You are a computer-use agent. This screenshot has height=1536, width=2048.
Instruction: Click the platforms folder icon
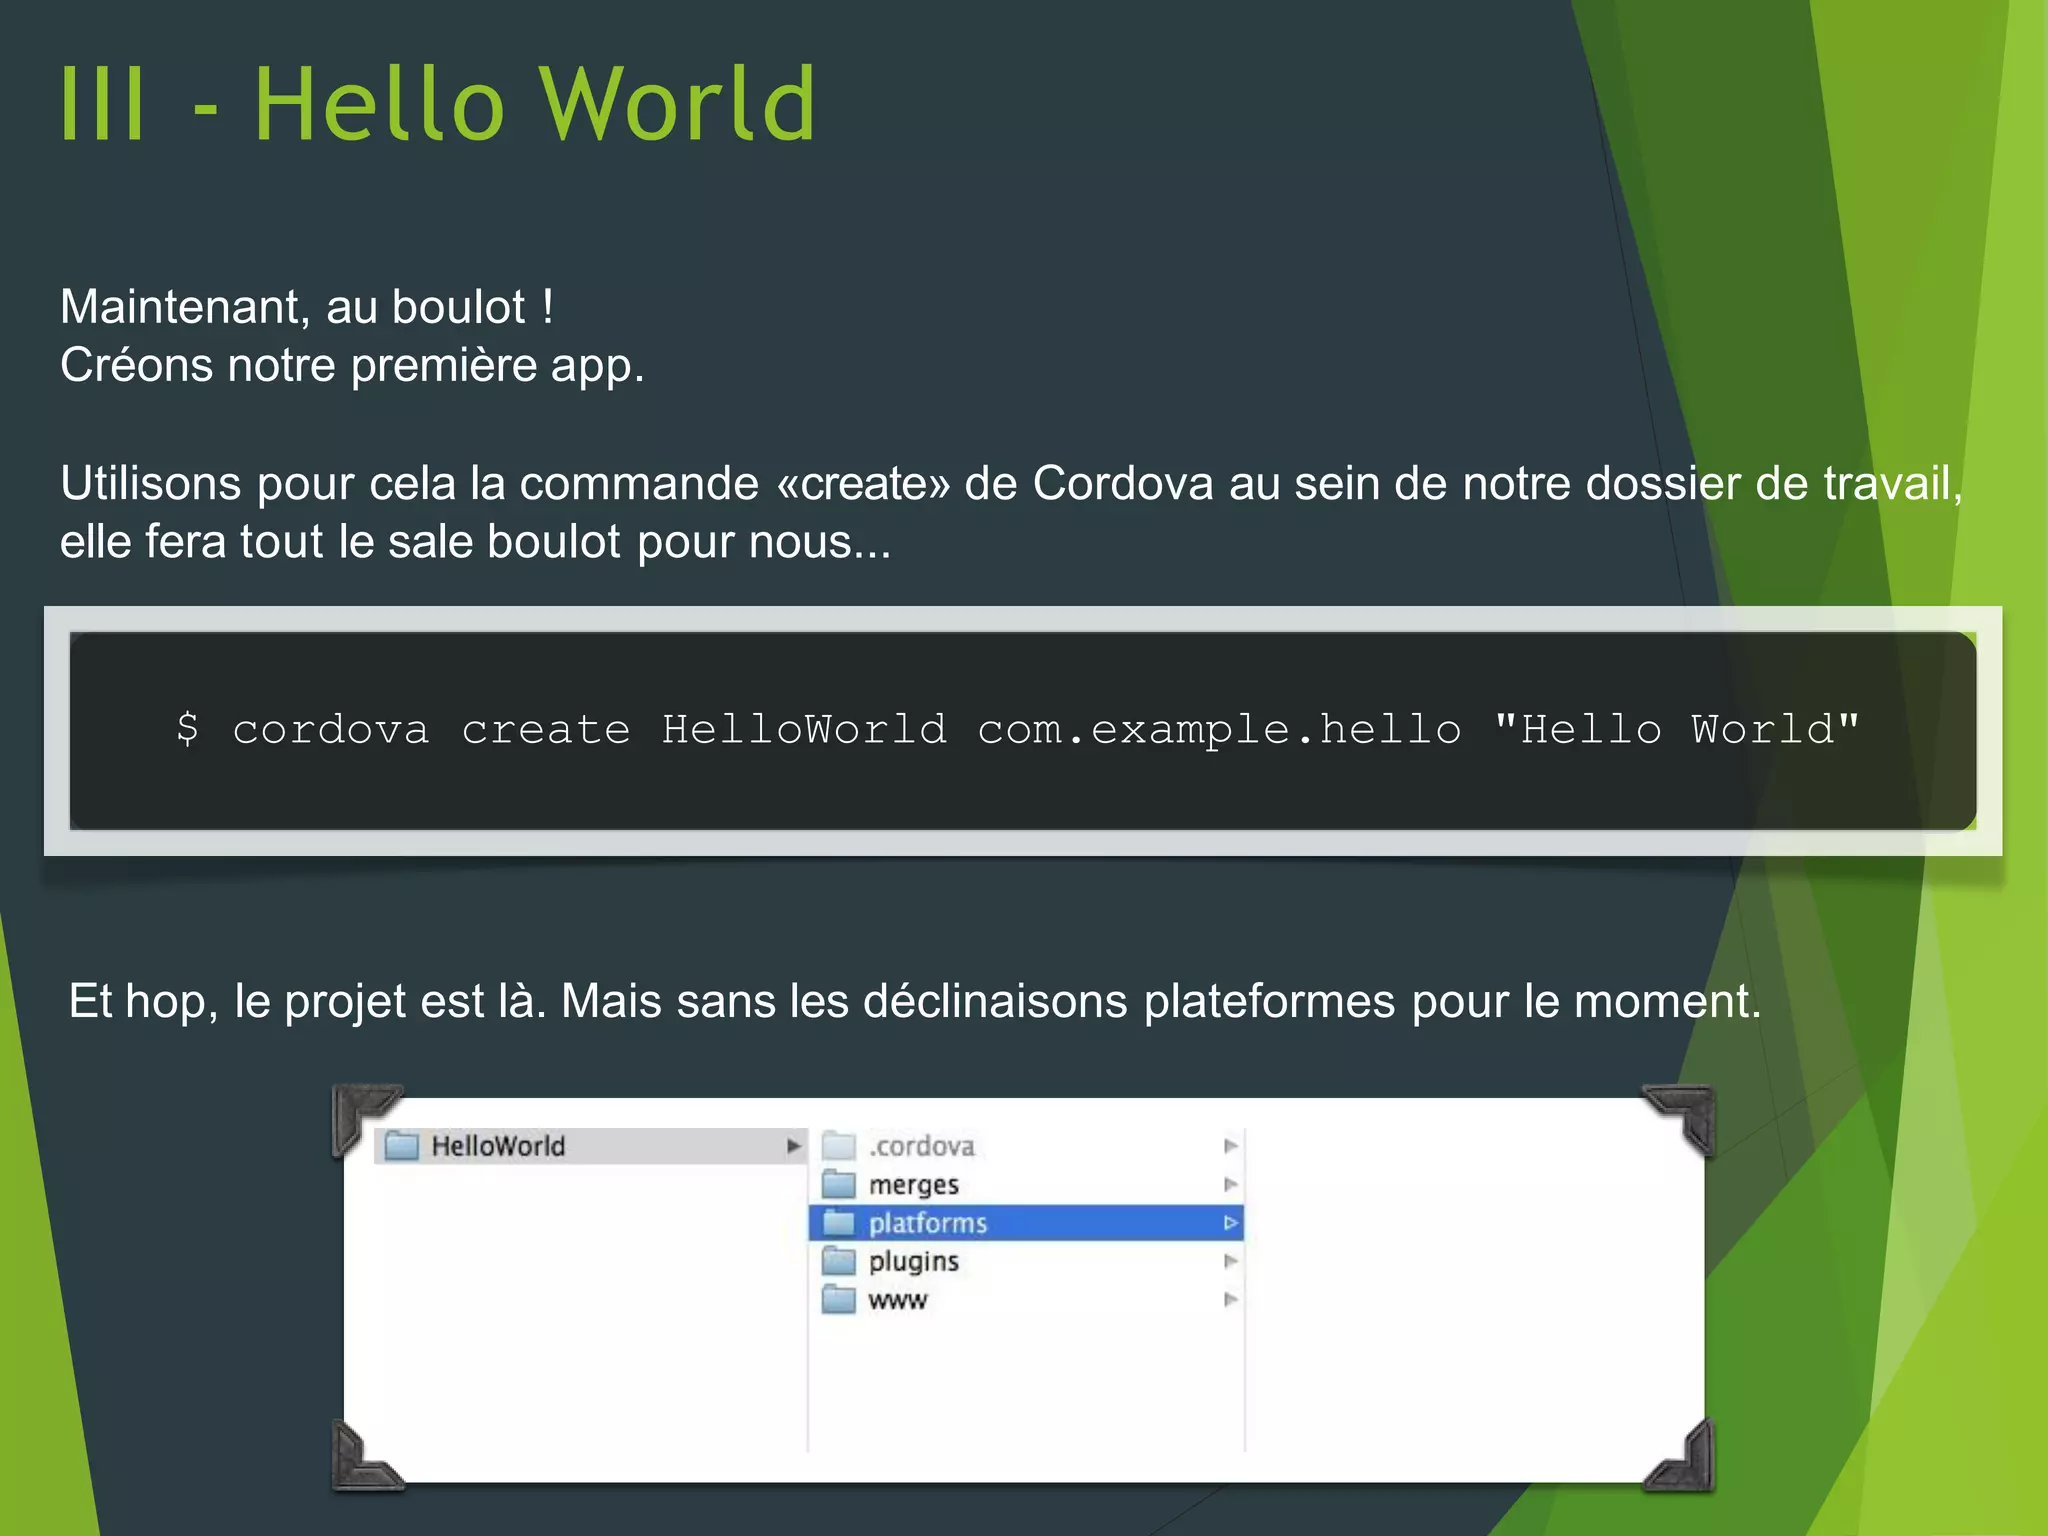[x=839, y=1222]
